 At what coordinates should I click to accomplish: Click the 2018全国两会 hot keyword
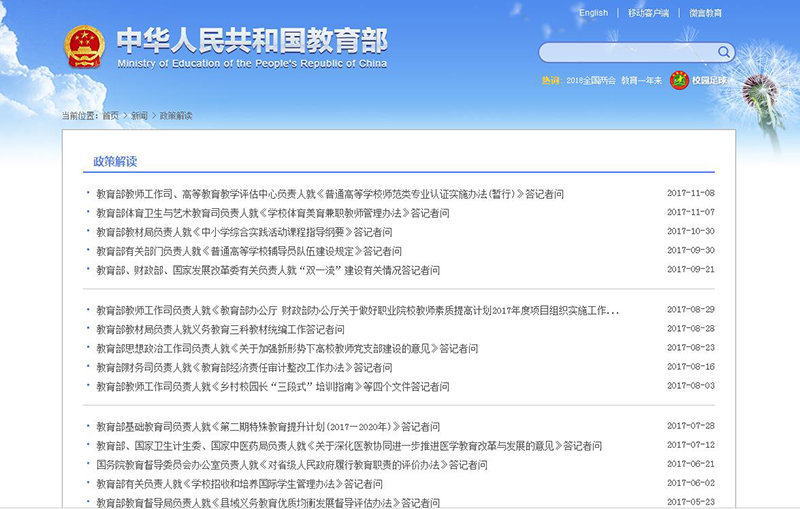coord(590,80)
